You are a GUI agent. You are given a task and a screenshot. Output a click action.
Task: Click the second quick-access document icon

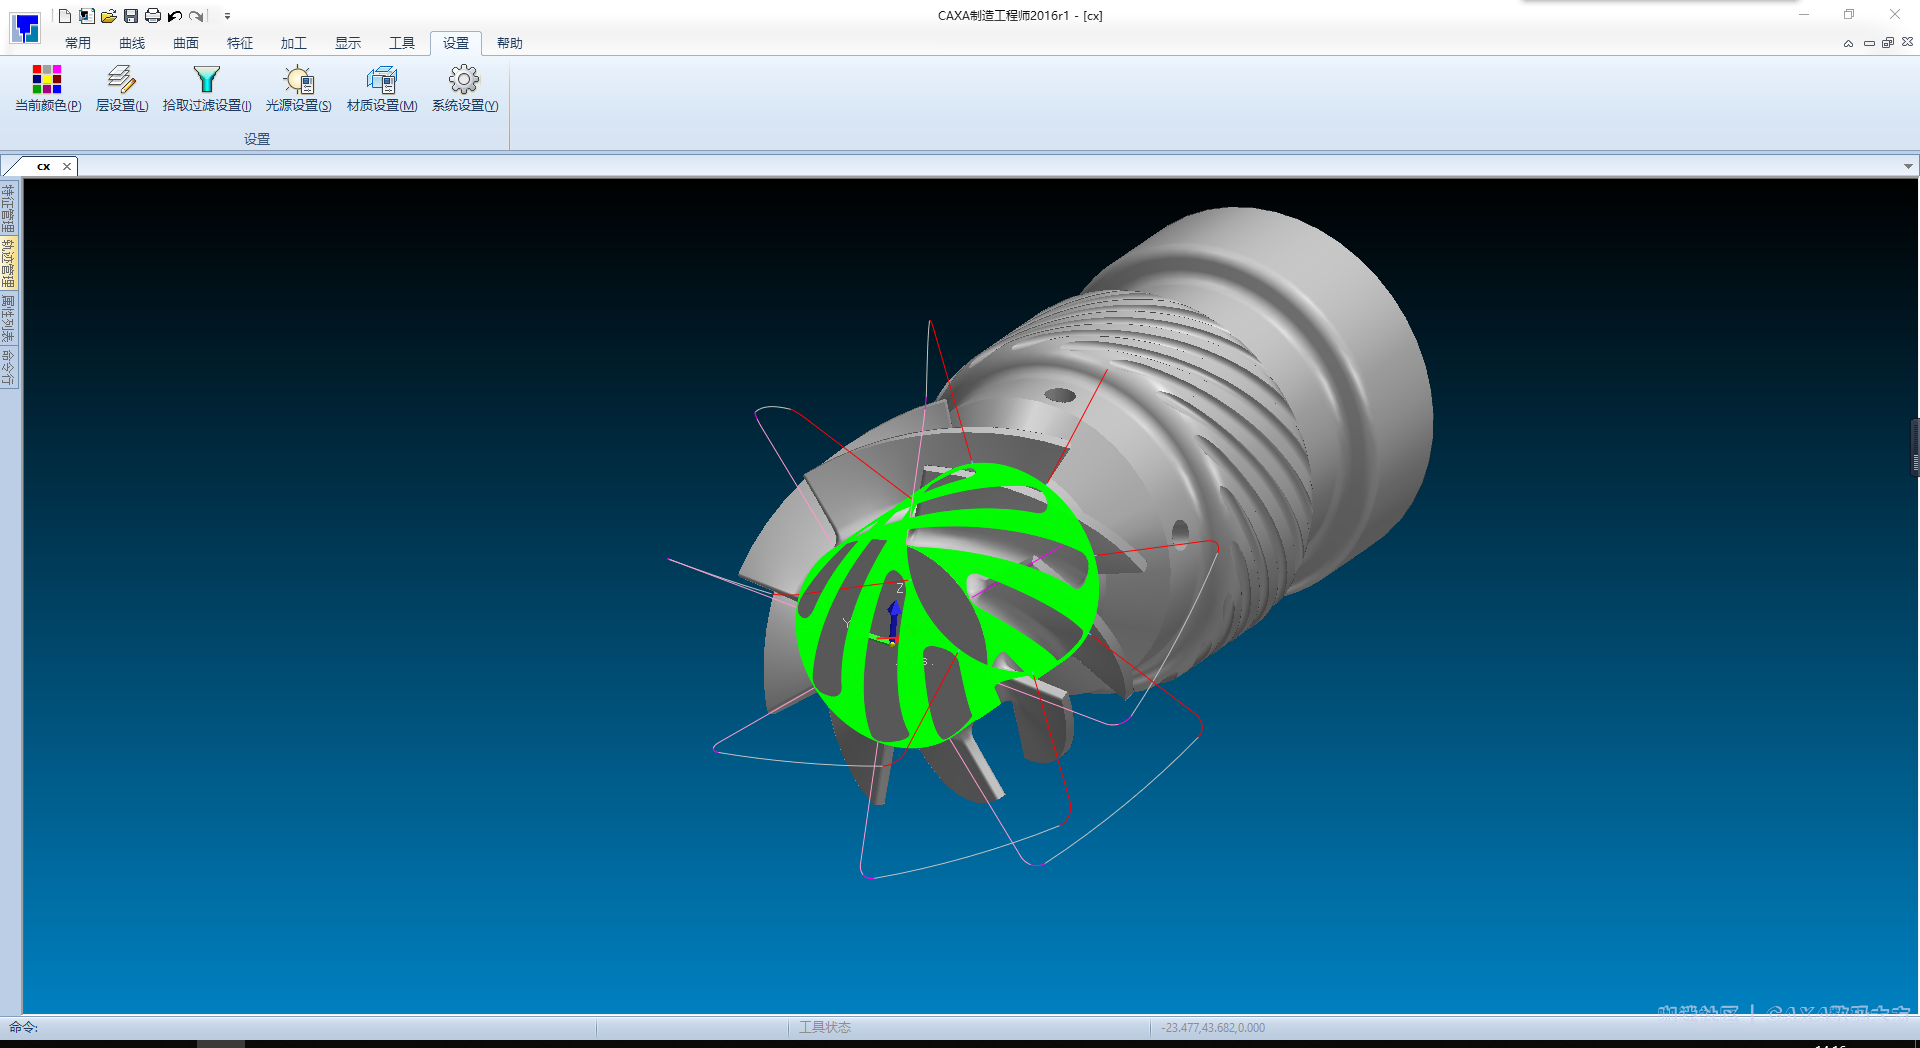pos(87,16)
